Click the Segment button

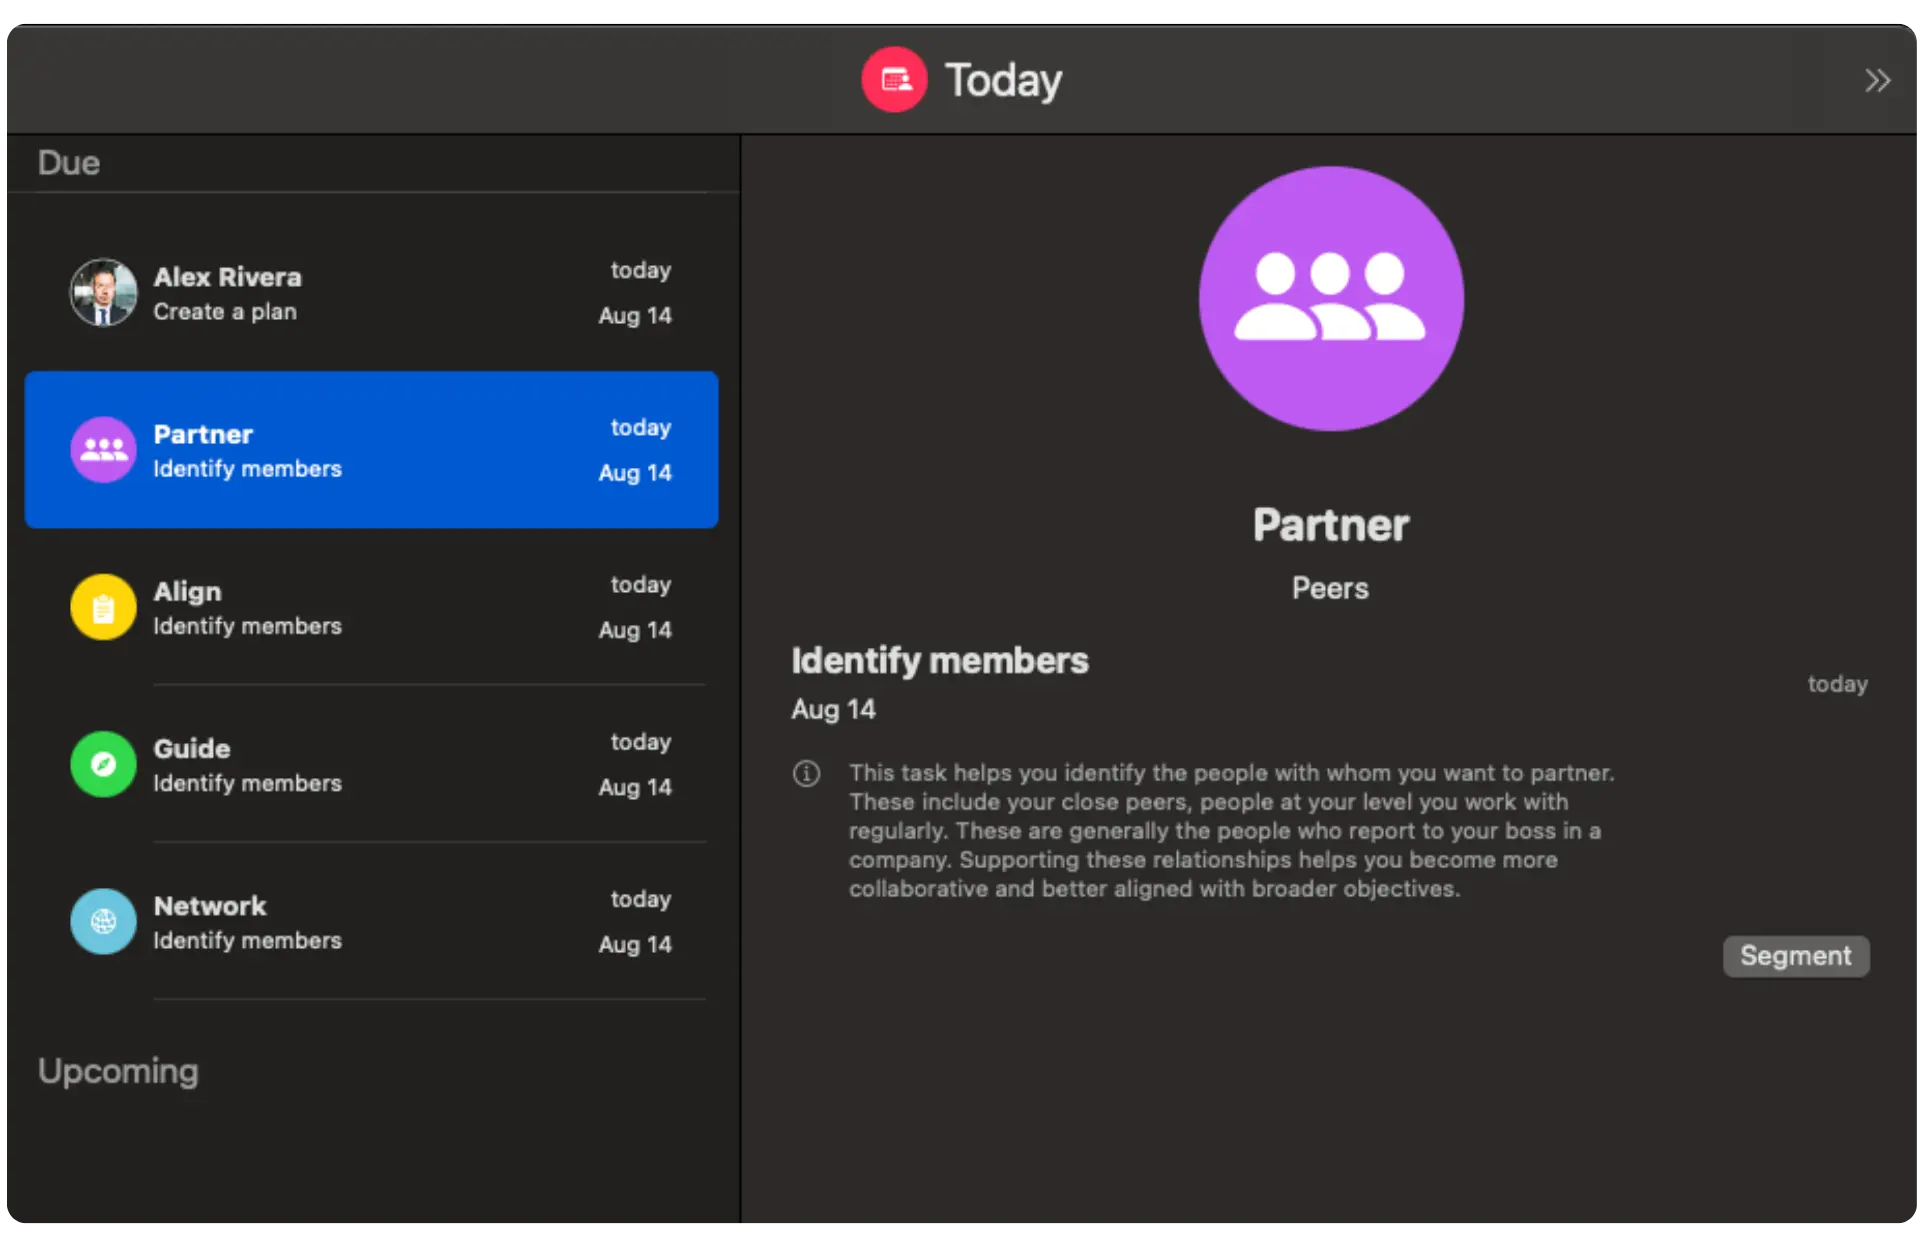[x=1795, y=956]
